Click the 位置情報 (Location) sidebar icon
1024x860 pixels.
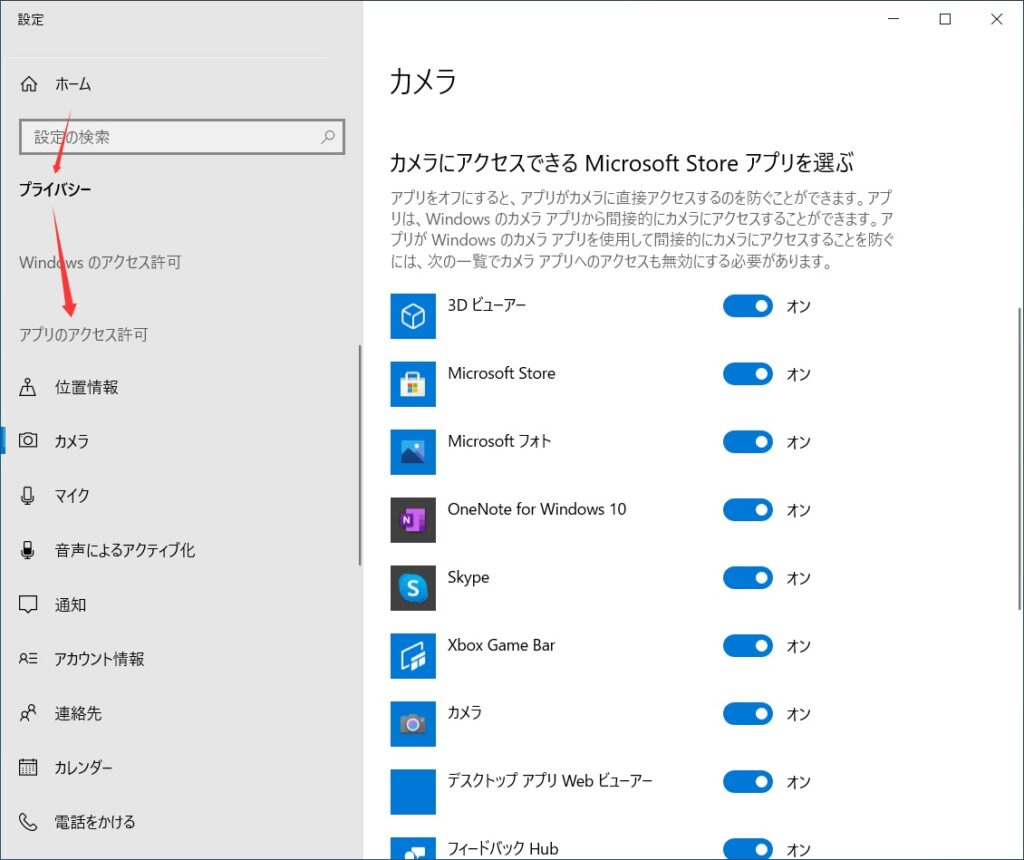[x=28, y=387]
